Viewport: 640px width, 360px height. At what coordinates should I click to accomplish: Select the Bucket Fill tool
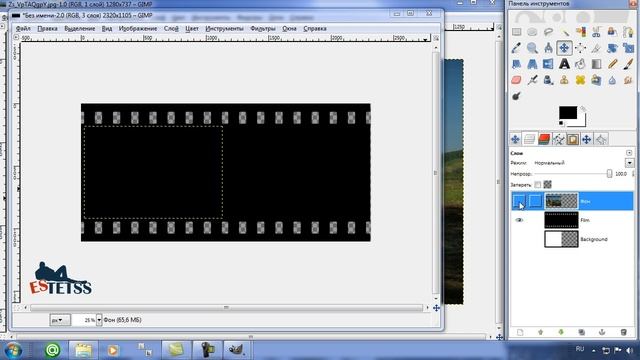point(580,64)
